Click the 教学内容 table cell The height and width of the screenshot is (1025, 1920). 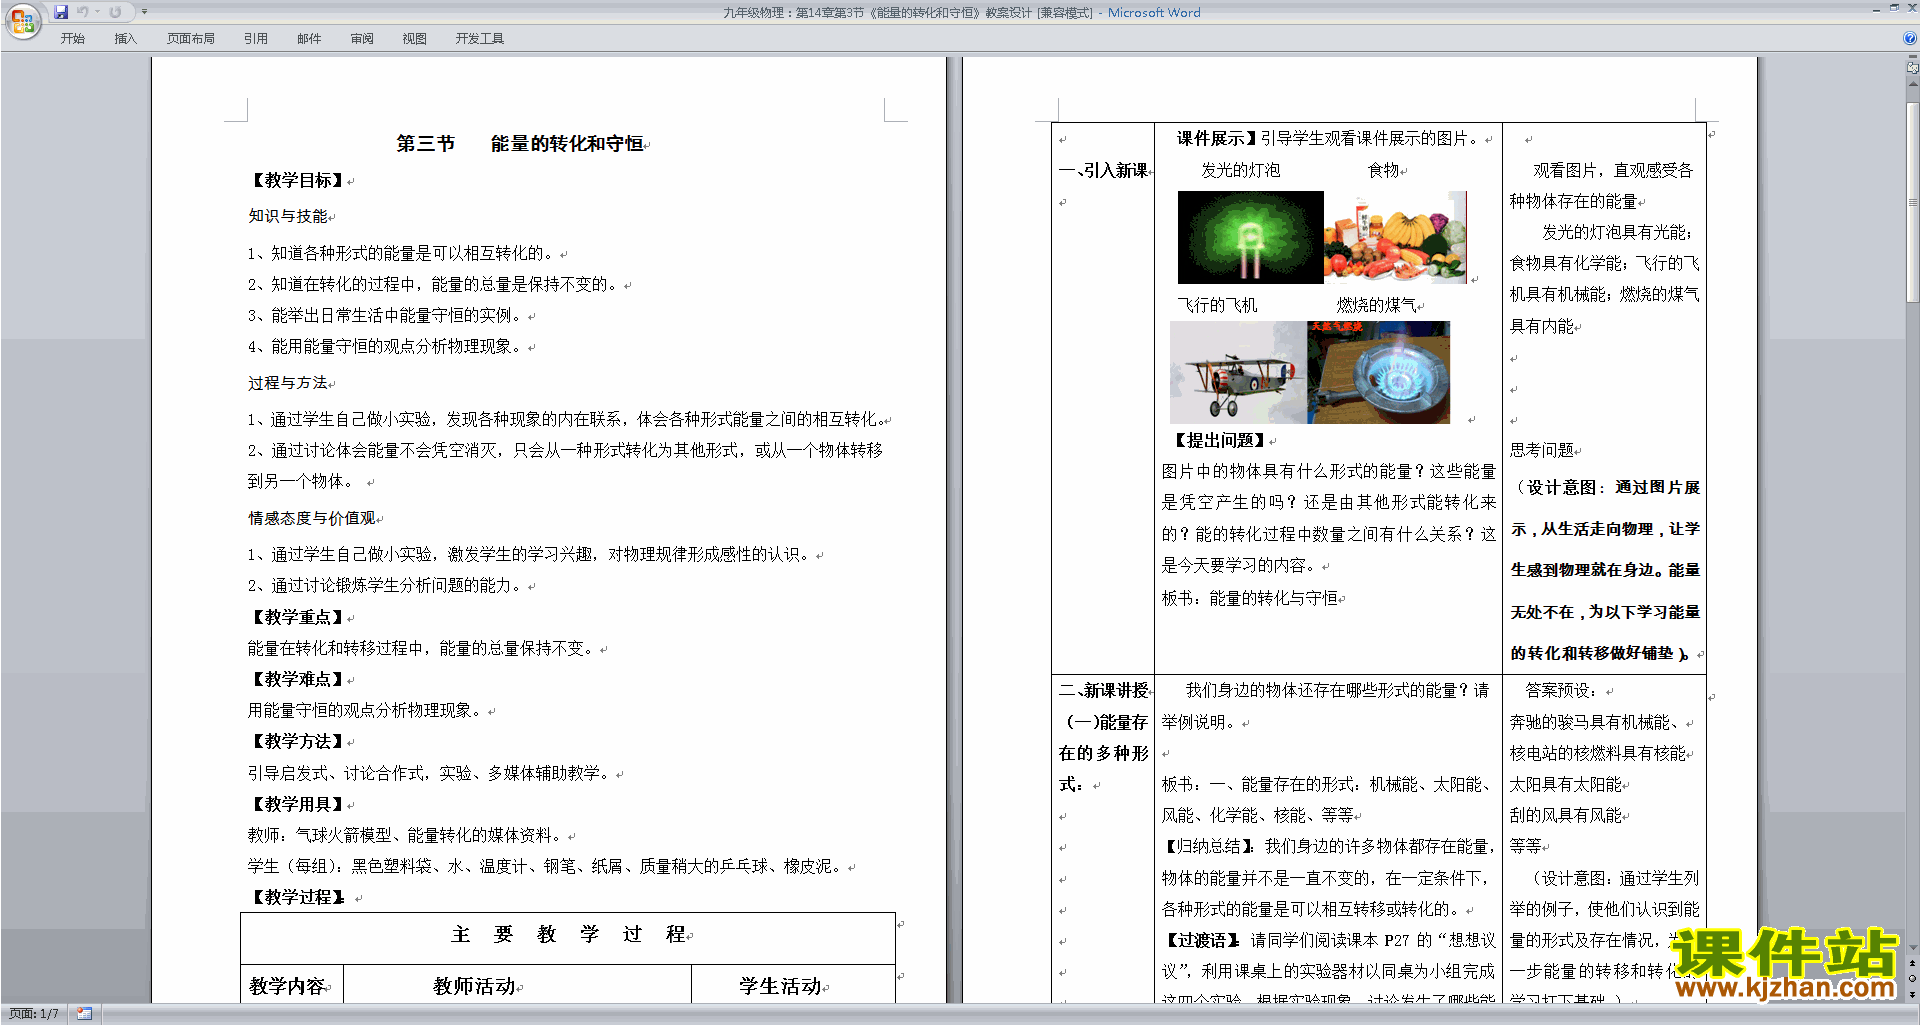pyautogui.click(x=287, y=986)
